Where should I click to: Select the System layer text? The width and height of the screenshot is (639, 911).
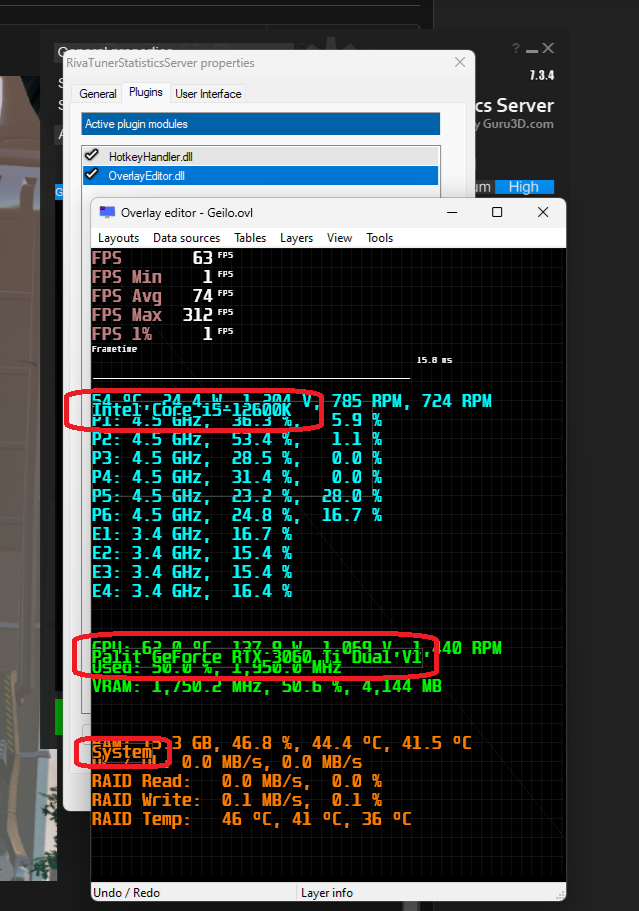click(122, 752)
